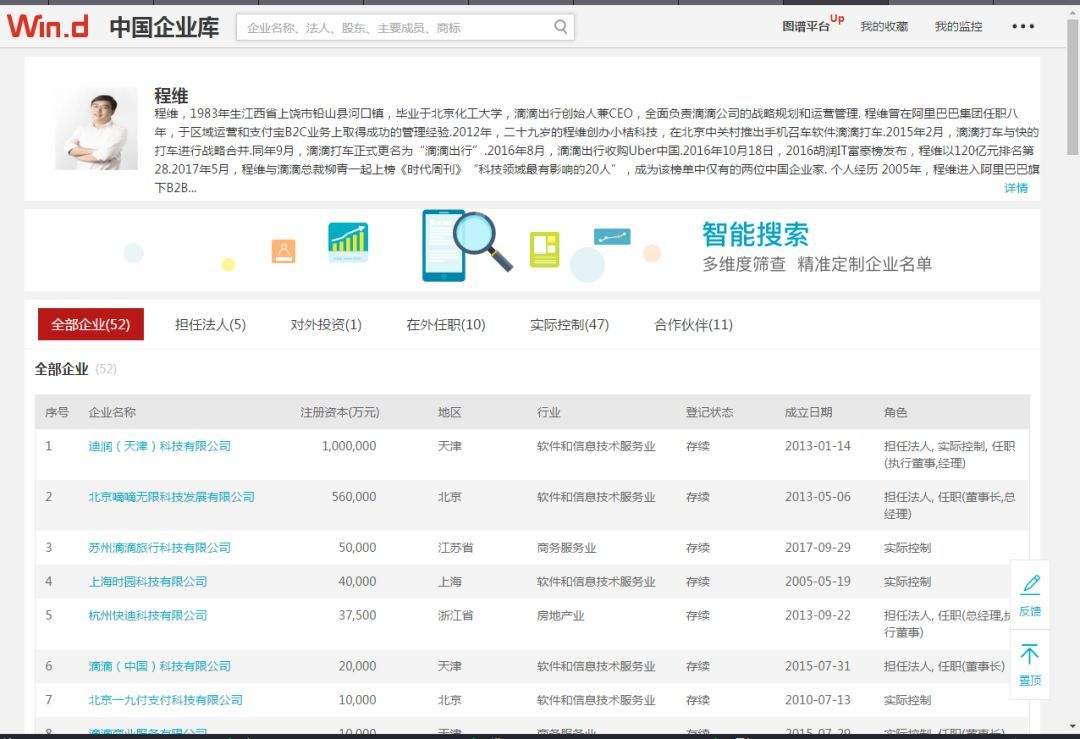The image size is (1080, 739).
Task: Click the 房地产业 industry cell
Action: pos(561,616)
